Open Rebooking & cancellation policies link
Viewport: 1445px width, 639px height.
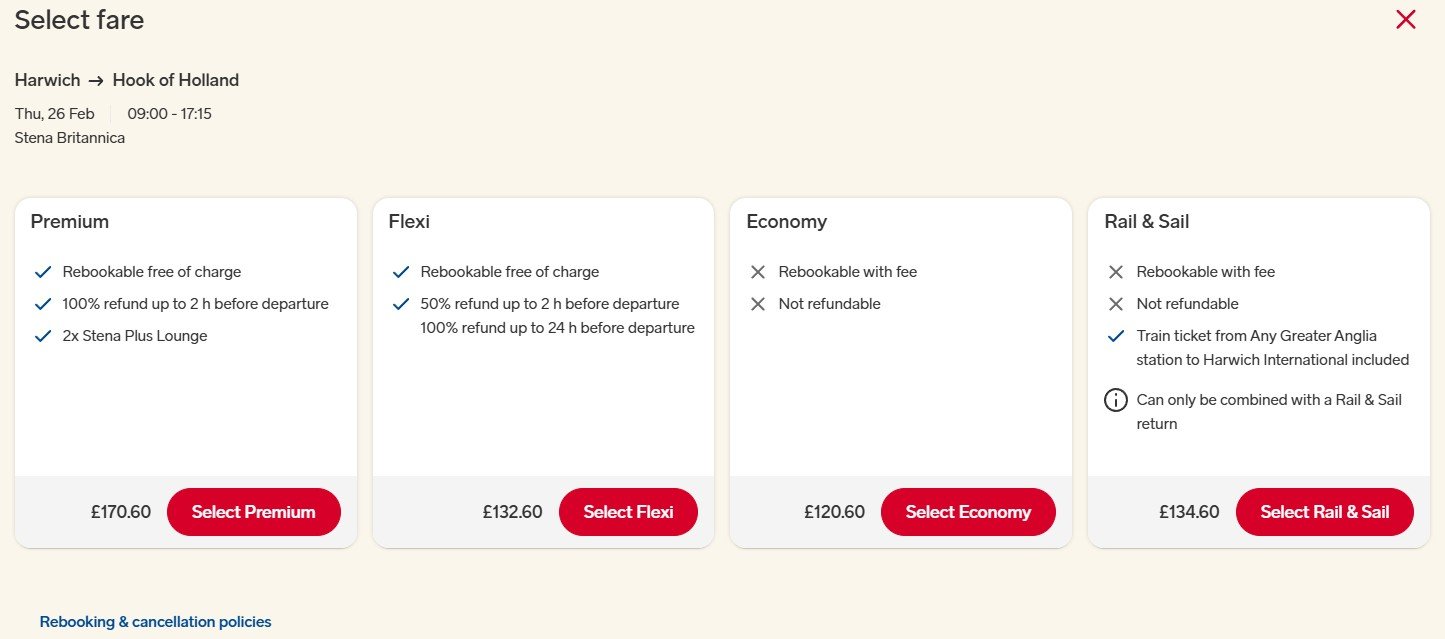(155, 622)
